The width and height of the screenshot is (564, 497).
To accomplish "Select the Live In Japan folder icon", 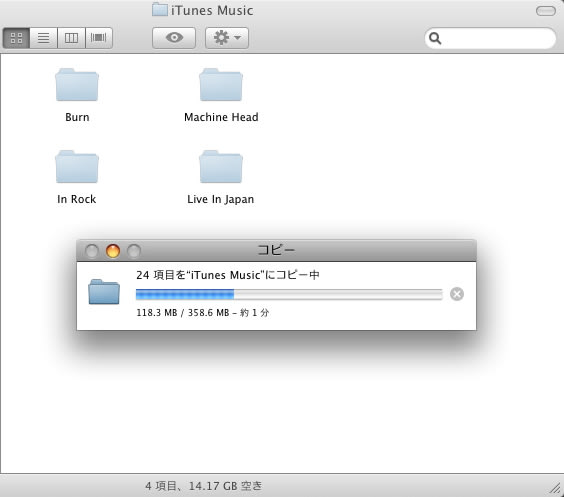I will tap(221, 167).
